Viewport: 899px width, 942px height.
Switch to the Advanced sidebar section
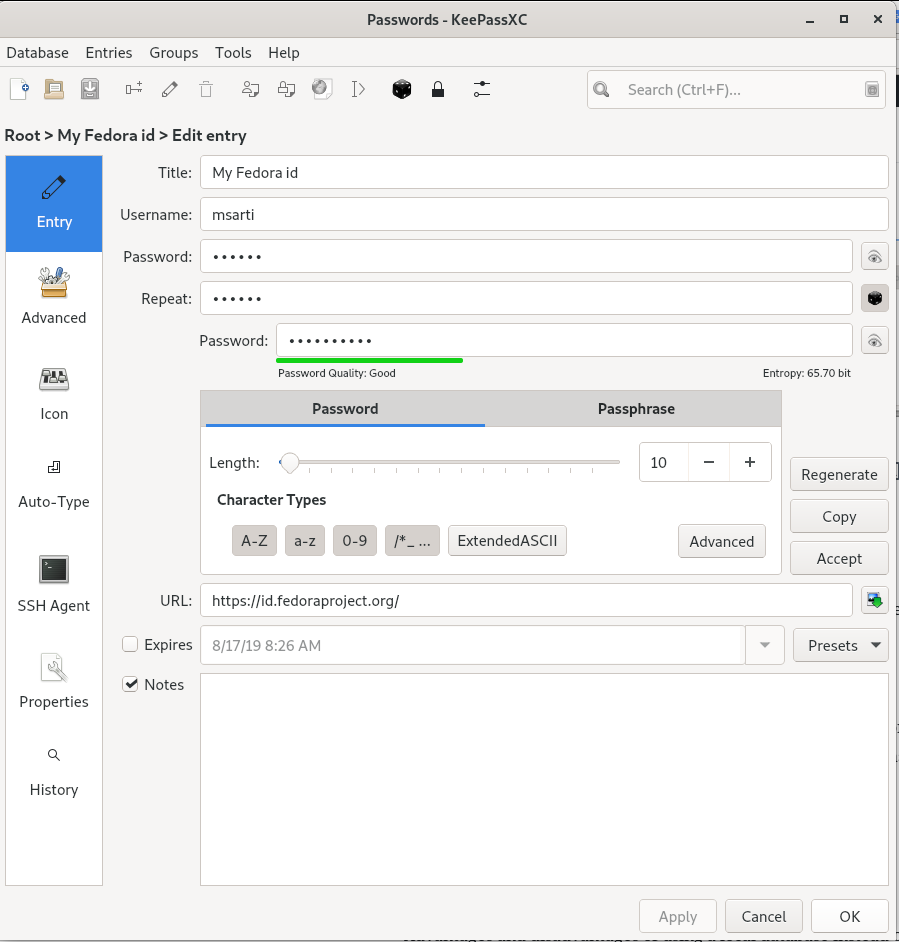pyautogui.click(x=54, y=295)
